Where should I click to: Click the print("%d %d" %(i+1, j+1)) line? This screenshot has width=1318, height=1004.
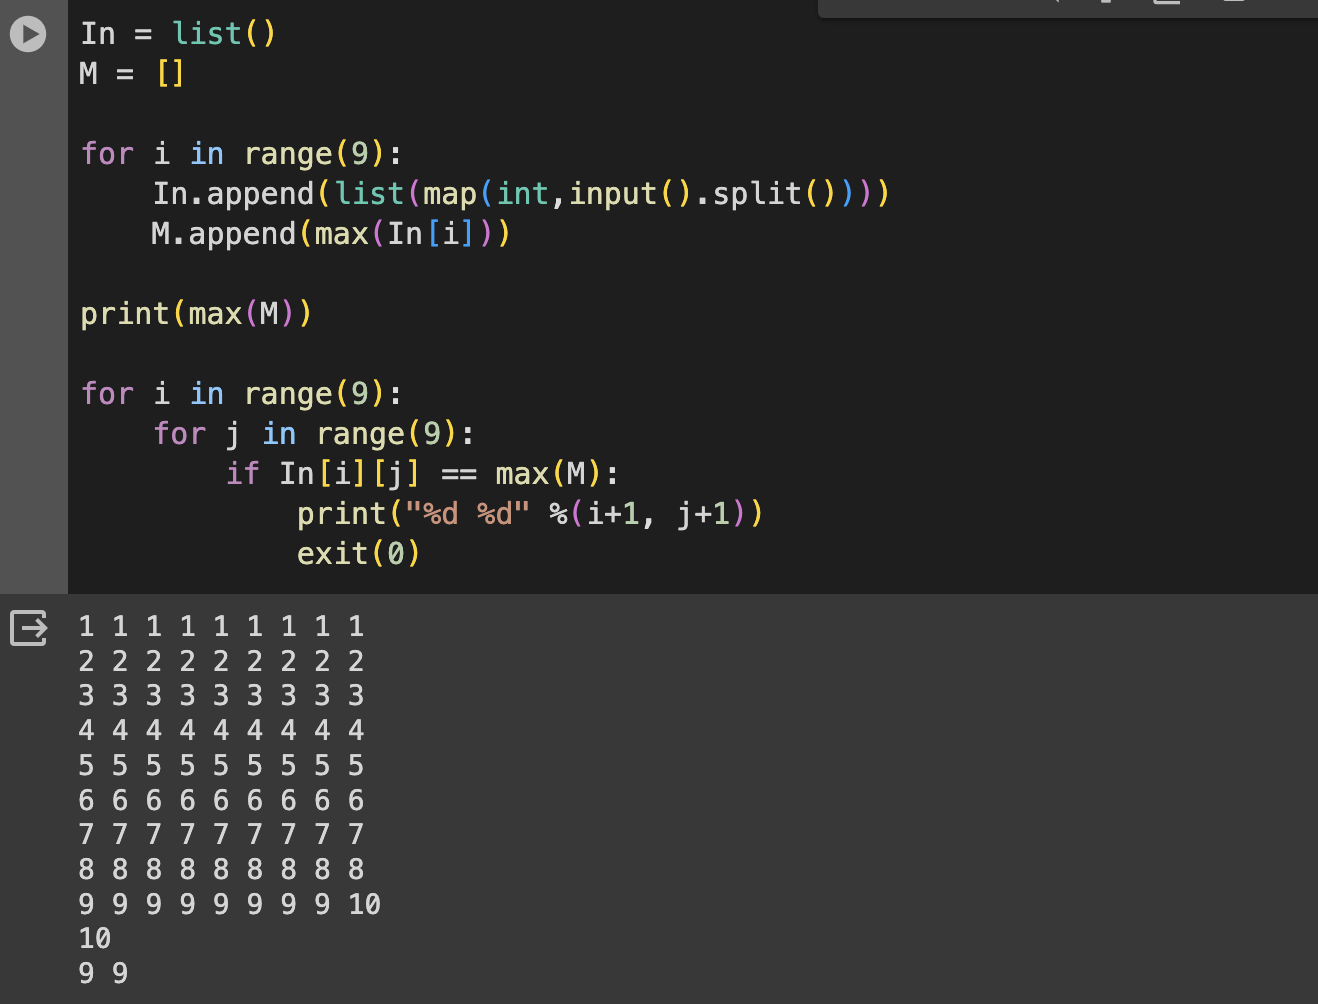point(530,514)
